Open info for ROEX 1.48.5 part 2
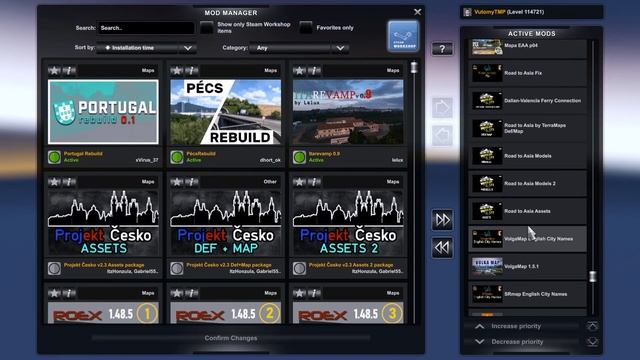 [x=192, y=293]
